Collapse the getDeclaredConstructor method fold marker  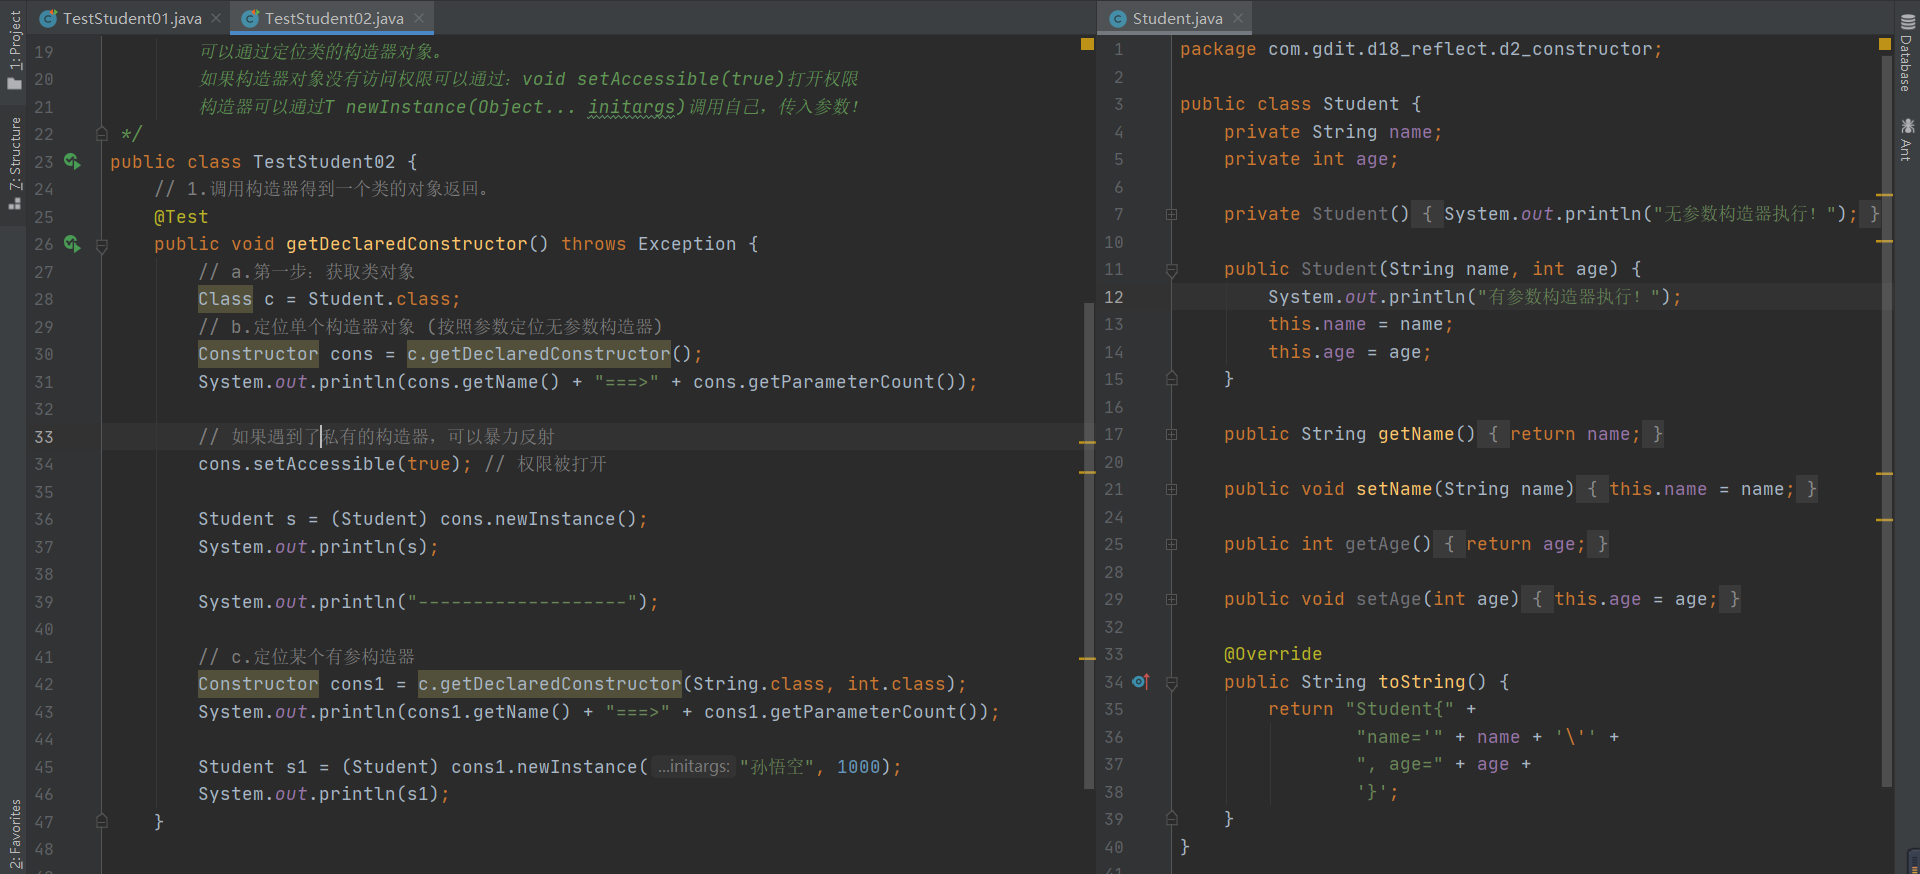point(101,245)
